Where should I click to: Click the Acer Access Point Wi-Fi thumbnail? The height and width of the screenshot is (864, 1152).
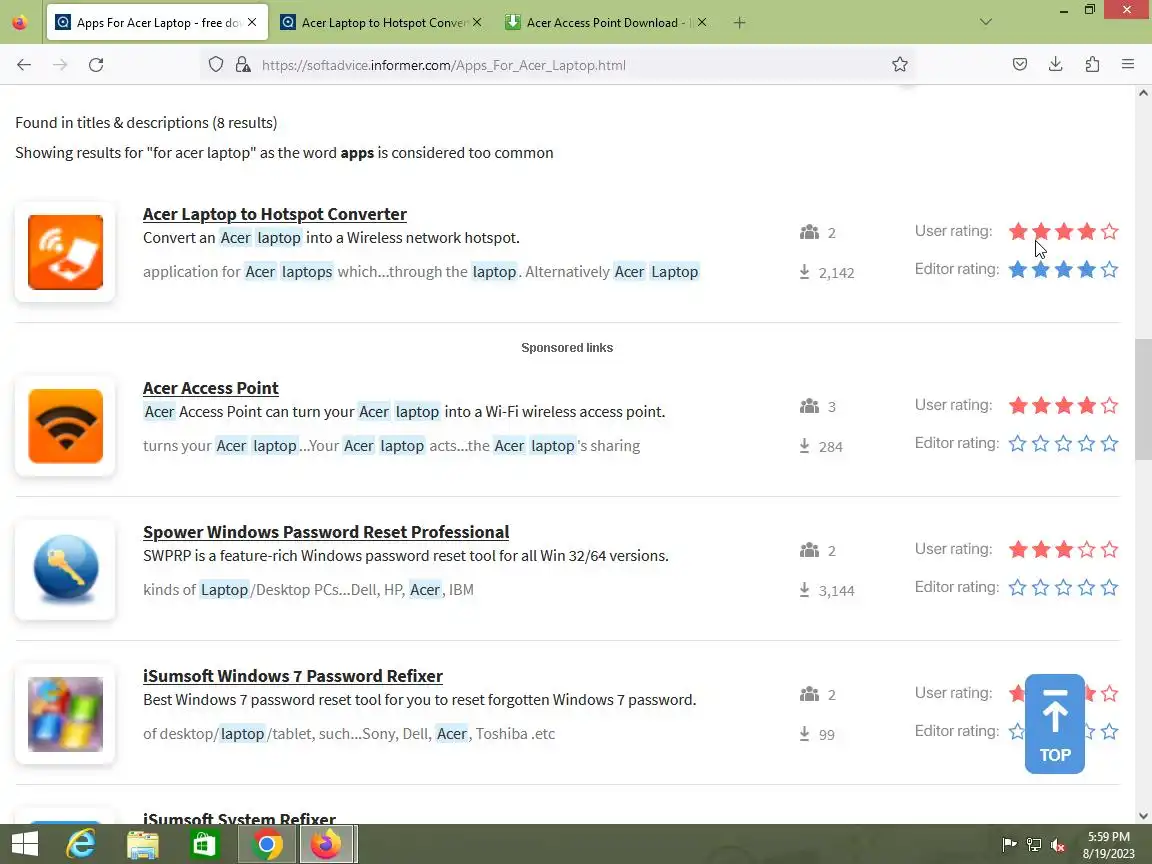tap(65, 426)
